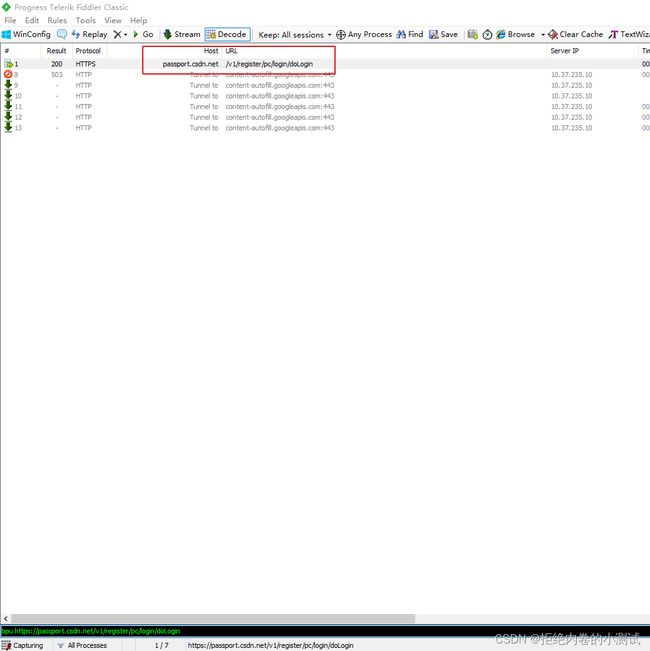Viewport: 650px width, 651px height.
Task: Sort by Server IP column header
Action: 564,51
